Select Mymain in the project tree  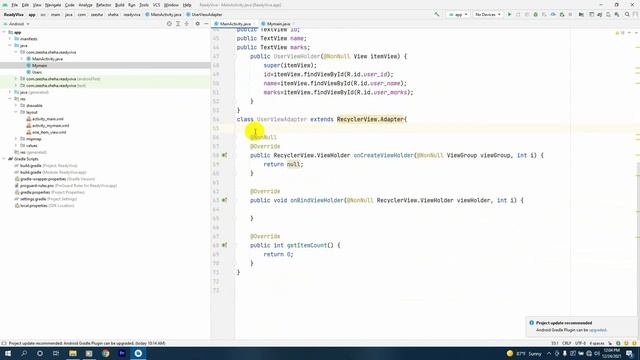tap(39, 65)
